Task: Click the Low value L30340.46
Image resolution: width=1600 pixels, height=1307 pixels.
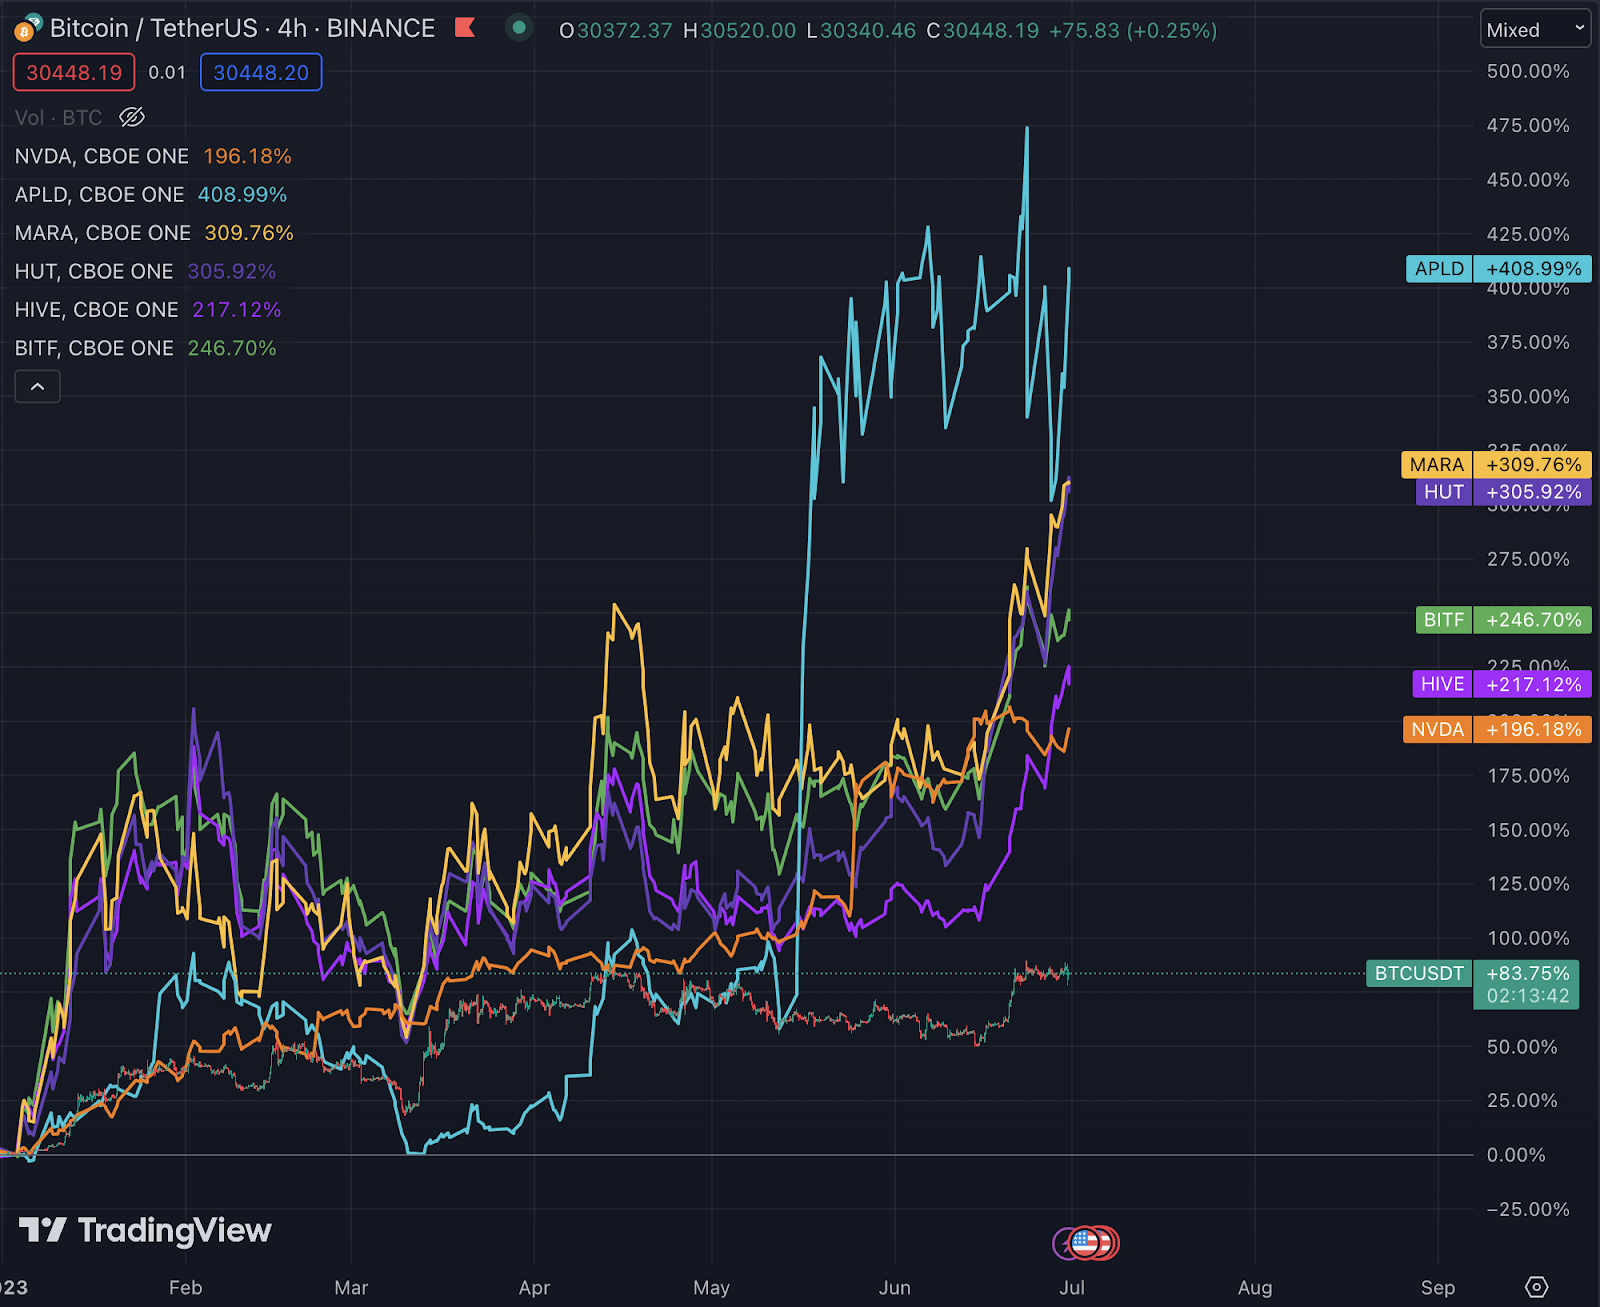Action: pos(862,30)
